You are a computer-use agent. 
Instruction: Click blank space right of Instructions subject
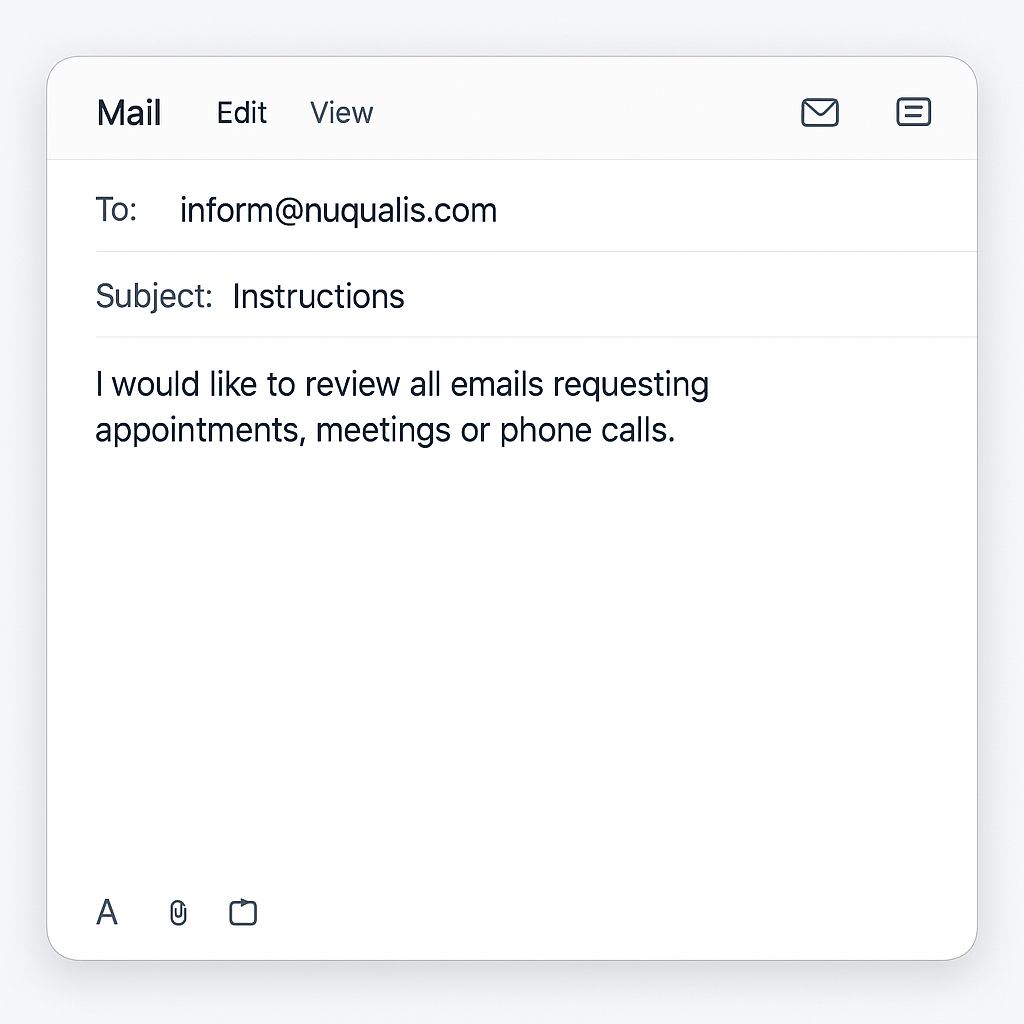(x=690, y=296)
